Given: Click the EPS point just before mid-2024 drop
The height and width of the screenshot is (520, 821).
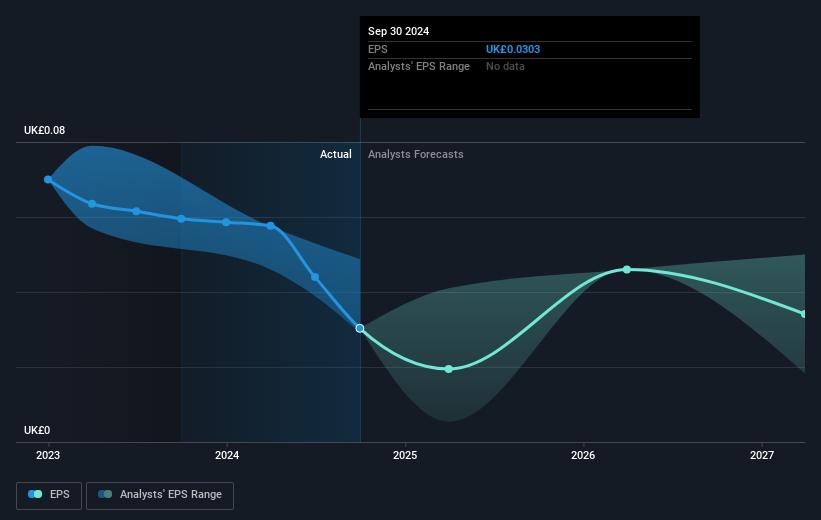Looking at the screenshot, I should 271,226.
